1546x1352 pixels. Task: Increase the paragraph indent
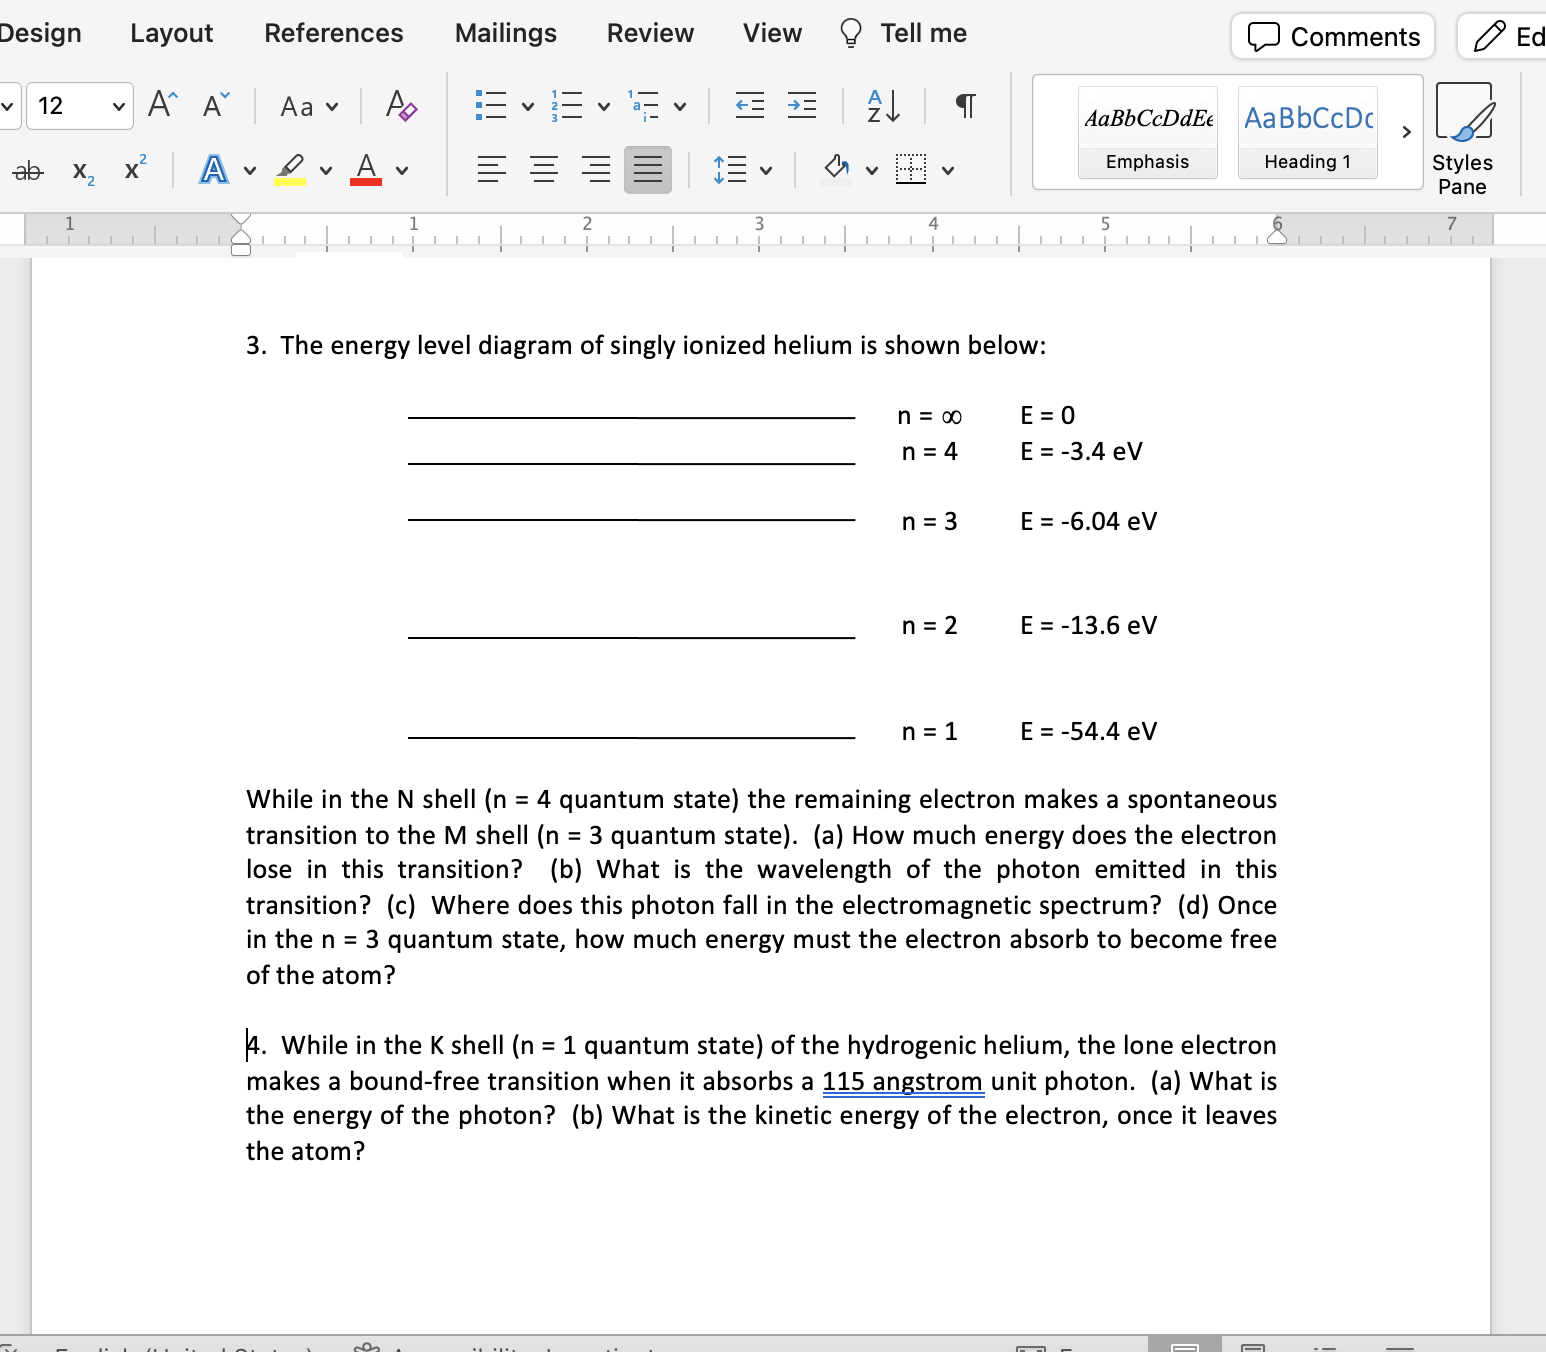click(x=802, y=105)
